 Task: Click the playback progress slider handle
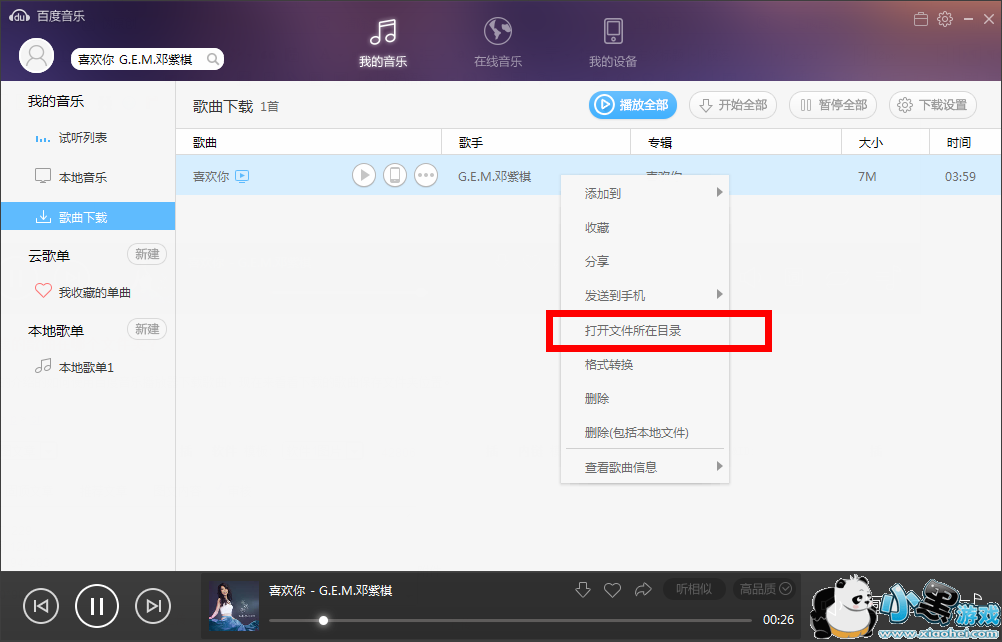click(x=323, y=620)
